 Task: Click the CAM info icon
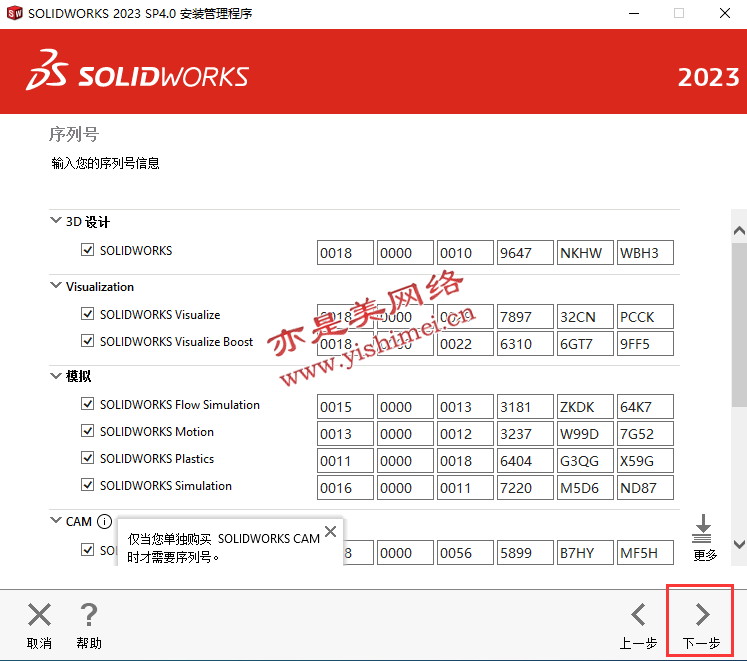click(x=104, y=522)
